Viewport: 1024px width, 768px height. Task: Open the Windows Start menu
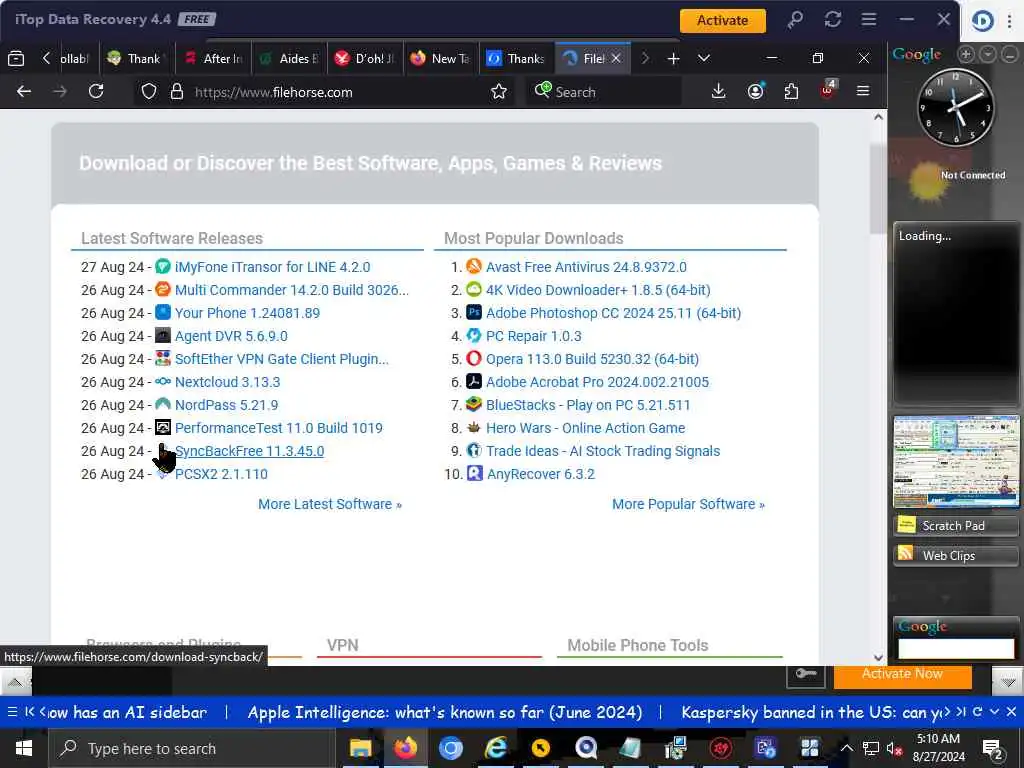[24, 748]
